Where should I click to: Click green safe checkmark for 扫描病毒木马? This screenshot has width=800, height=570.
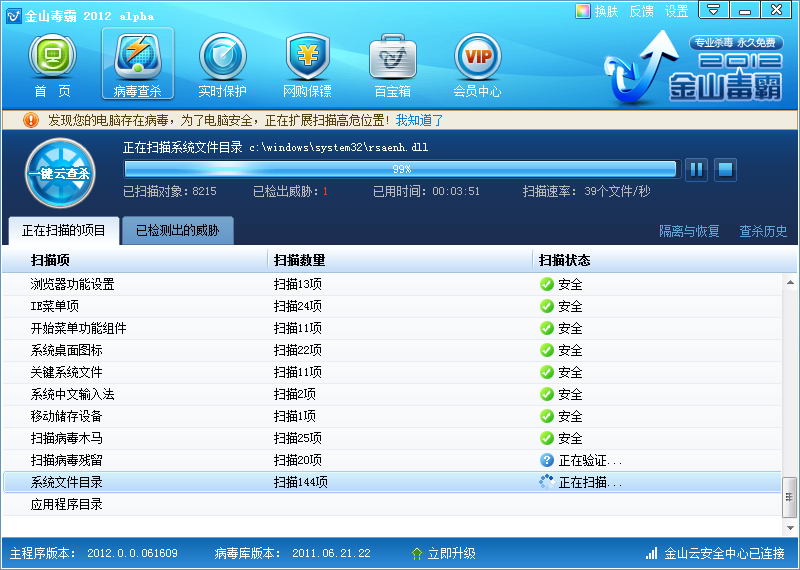pos(546,438)
